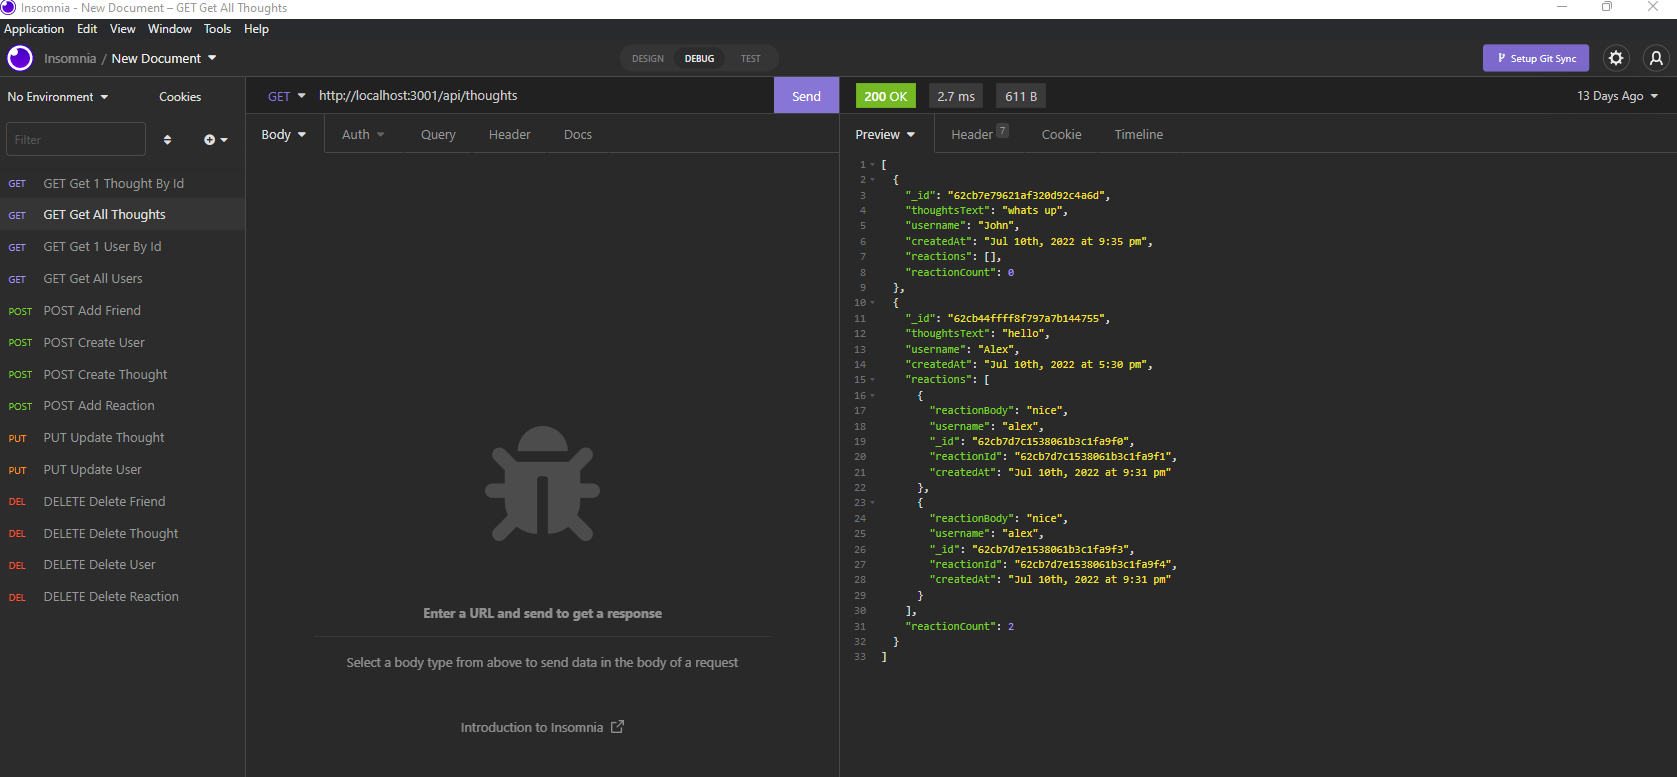Click the Setup Git Sync button
1677x777 pixels.
tap(1535, 58)
